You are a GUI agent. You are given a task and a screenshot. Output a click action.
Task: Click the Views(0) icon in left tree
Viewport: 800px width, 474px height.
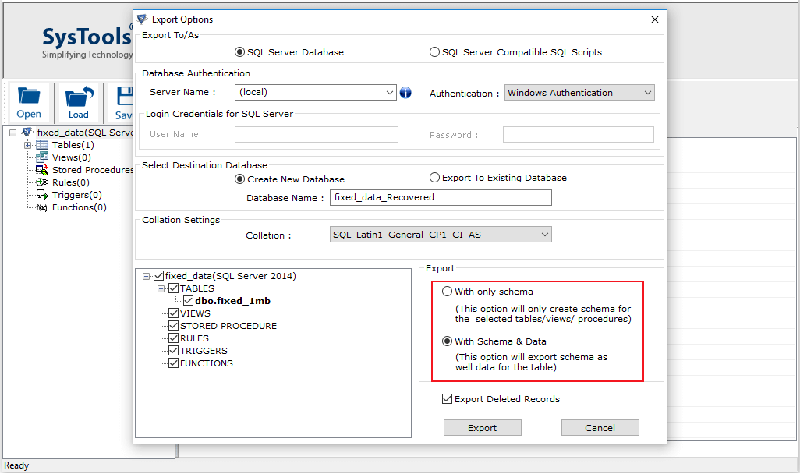(x=42, y=157)
